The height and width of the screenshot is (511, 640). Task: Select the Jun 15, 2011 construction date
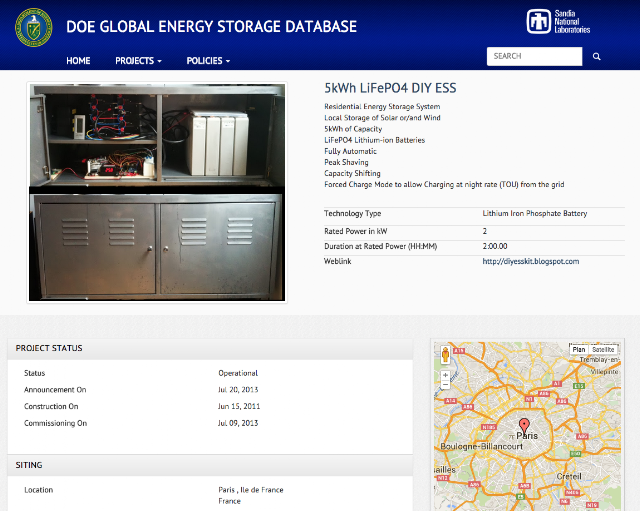[239, 407]
